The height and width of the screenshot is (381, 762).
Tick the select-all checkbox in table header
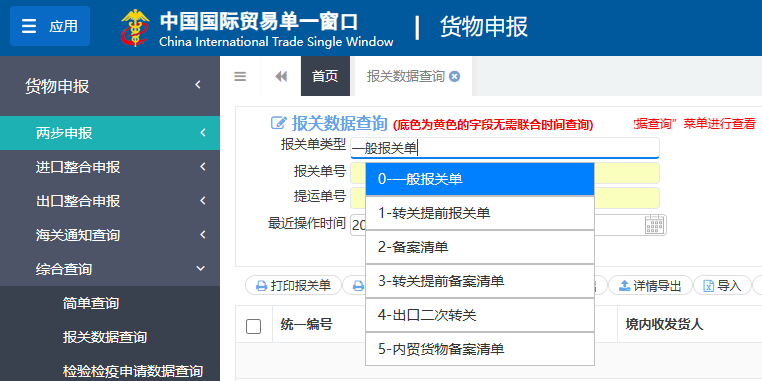point(254,327)
